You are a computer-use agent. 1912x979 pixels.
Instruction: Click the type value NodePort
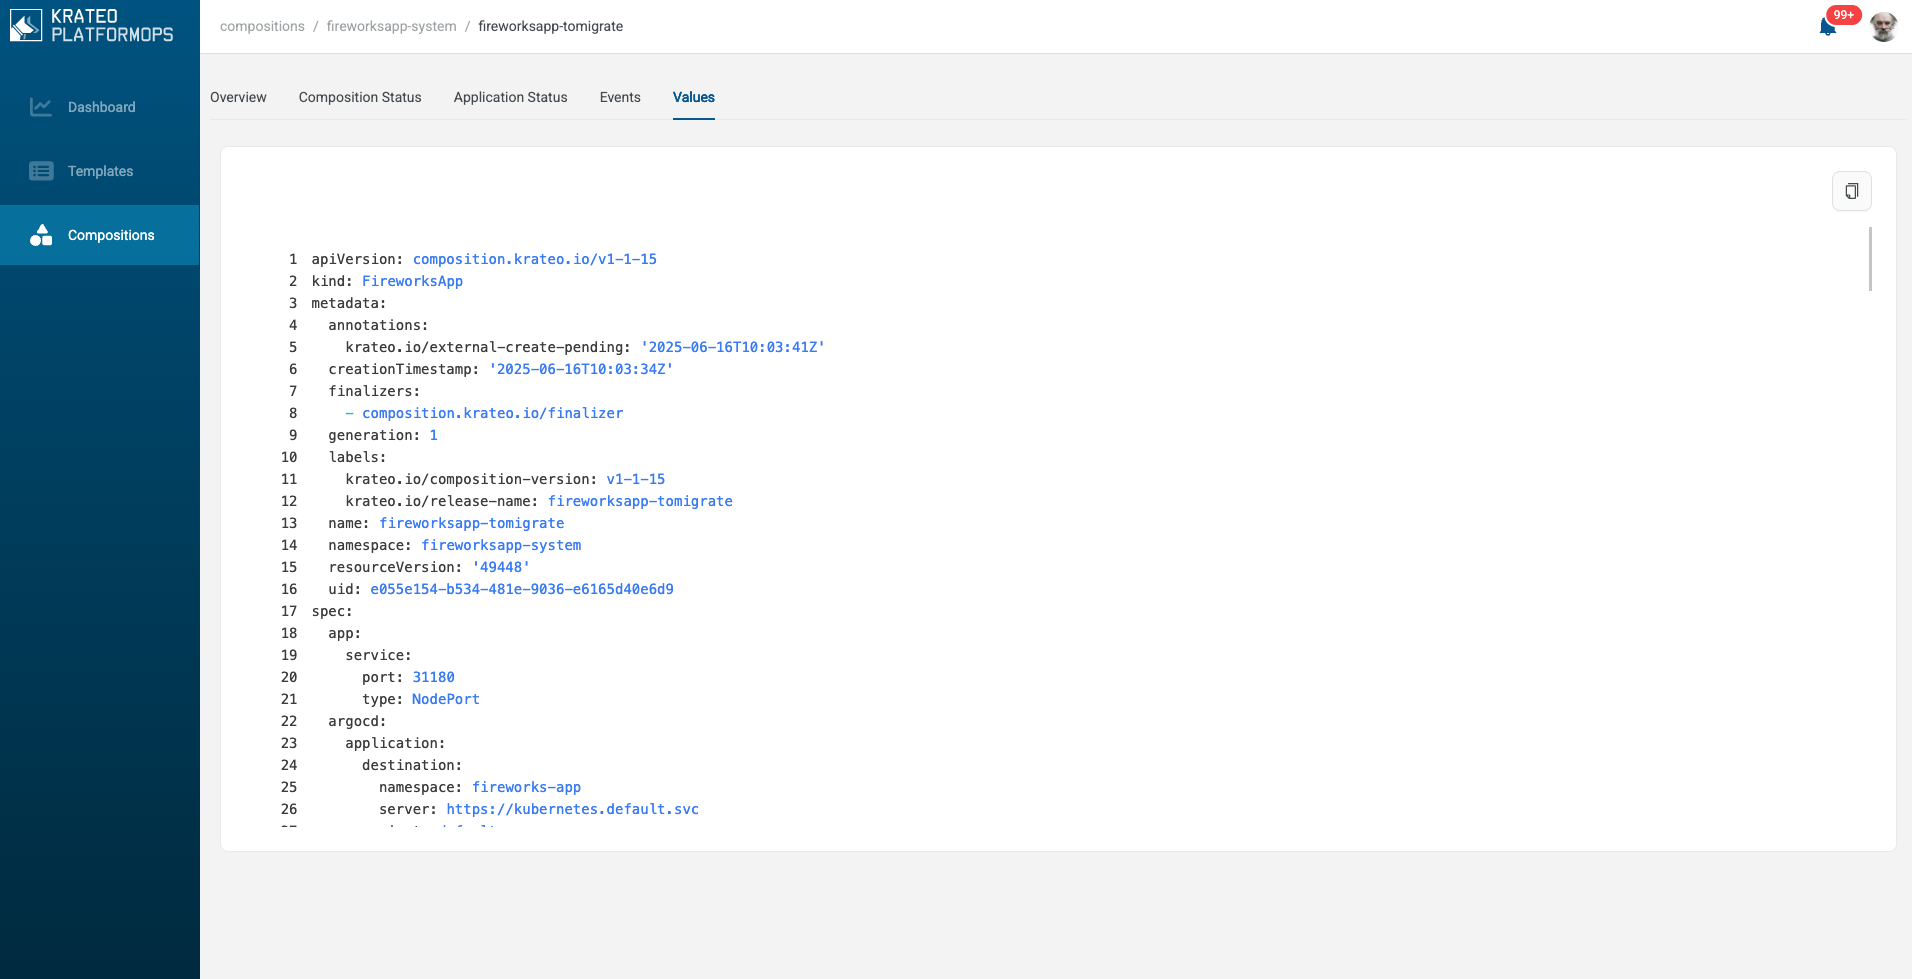pos(445,699)
